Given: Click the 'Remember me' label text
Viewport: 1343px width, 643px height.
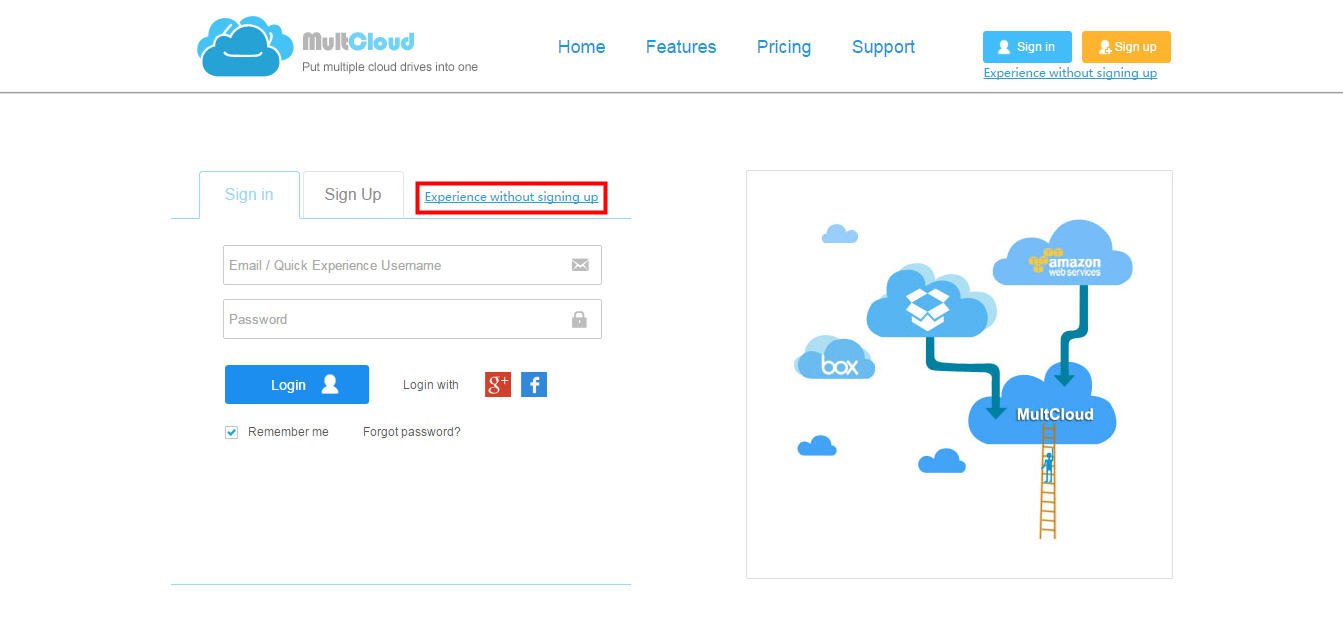Looking at the screenshot, I should 288,432.
